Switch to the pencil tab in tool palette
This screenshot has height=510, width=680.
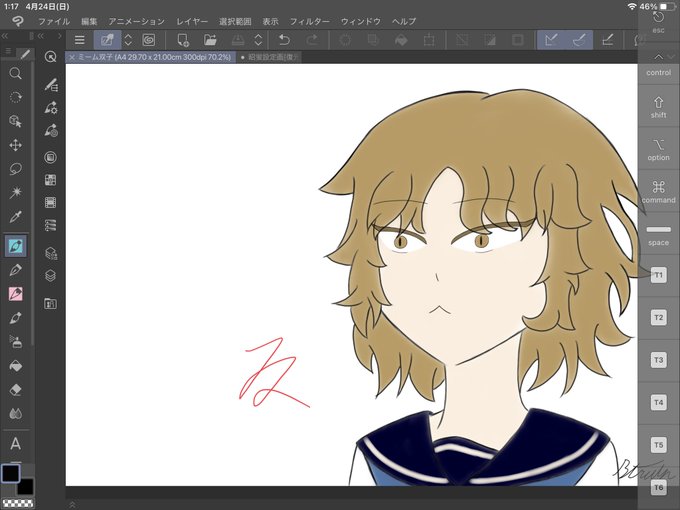(x=25, y=54)
